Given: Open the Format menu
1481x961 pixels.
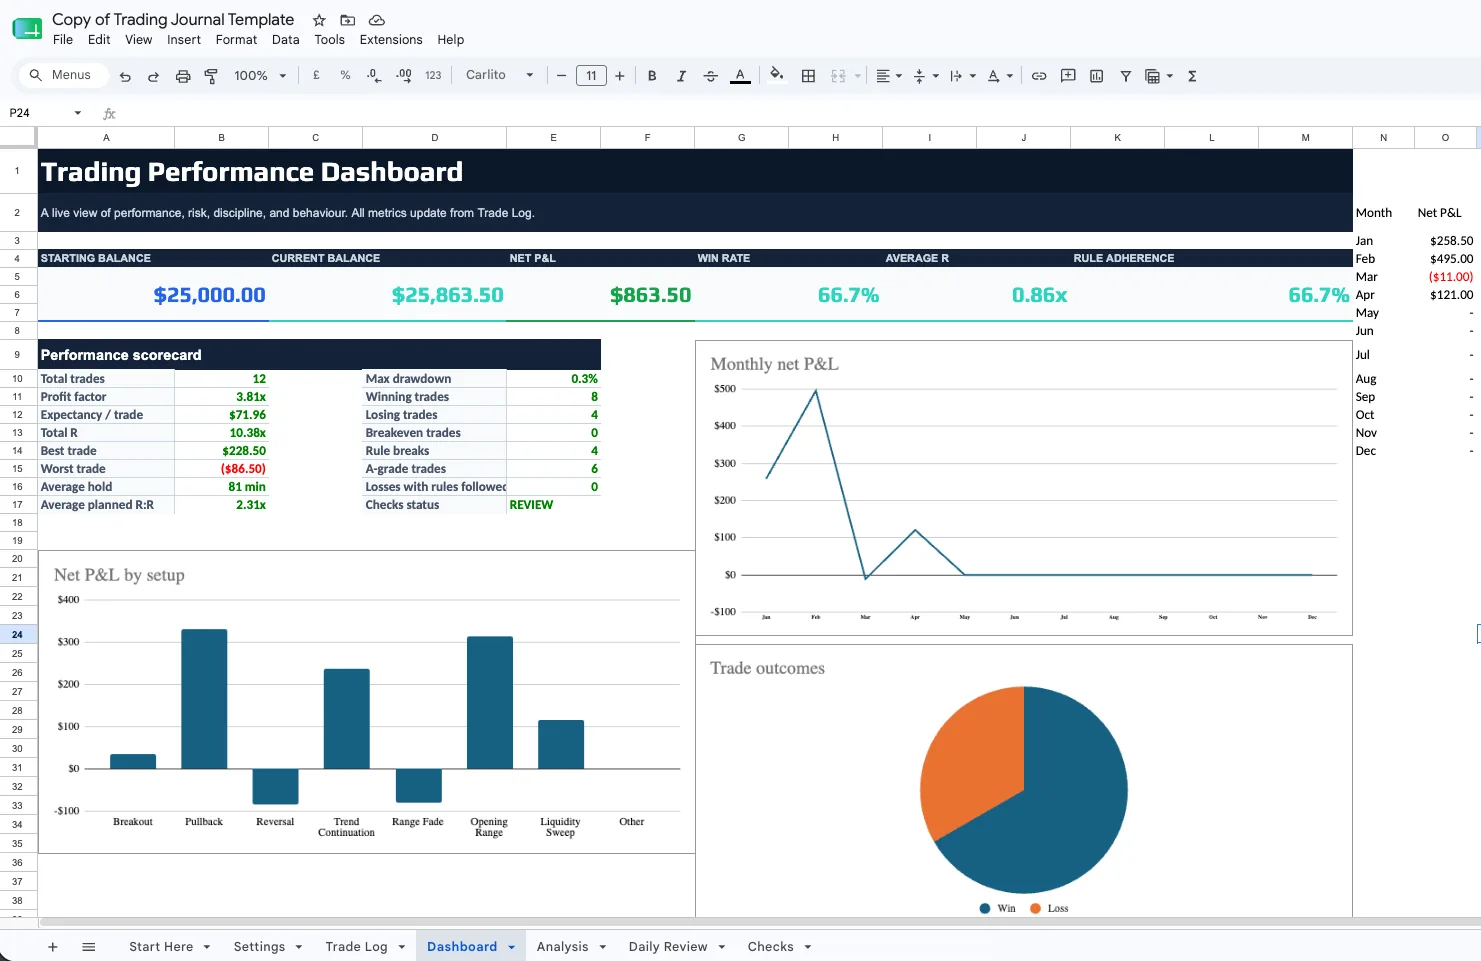Looking at the screenshot, I should click(x=236, y=40).
